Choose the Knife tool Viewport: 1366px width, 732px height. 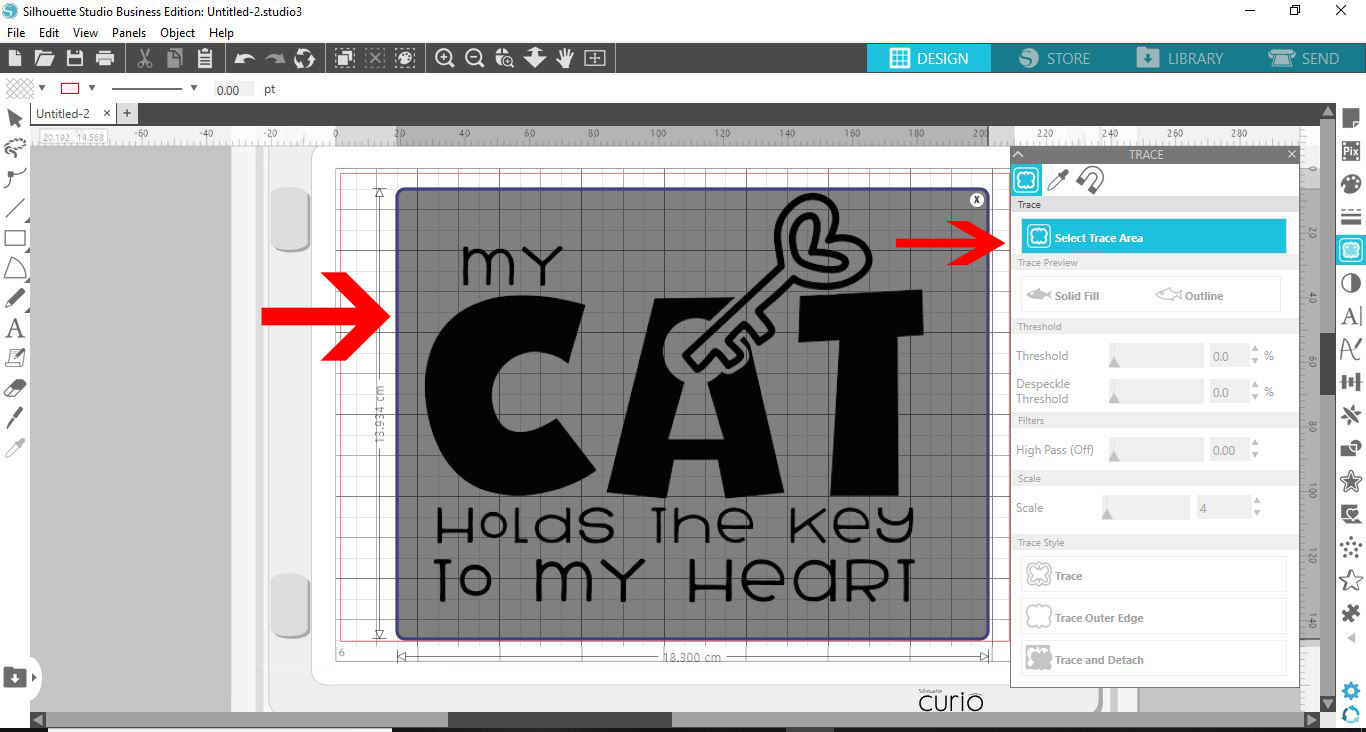[x=15, y=418]
